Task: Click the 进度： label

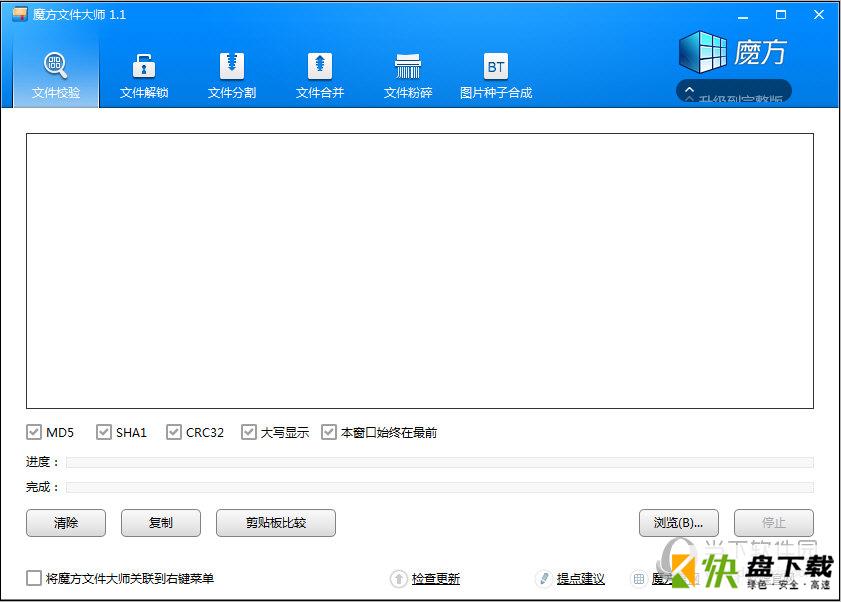Action: 42,462
